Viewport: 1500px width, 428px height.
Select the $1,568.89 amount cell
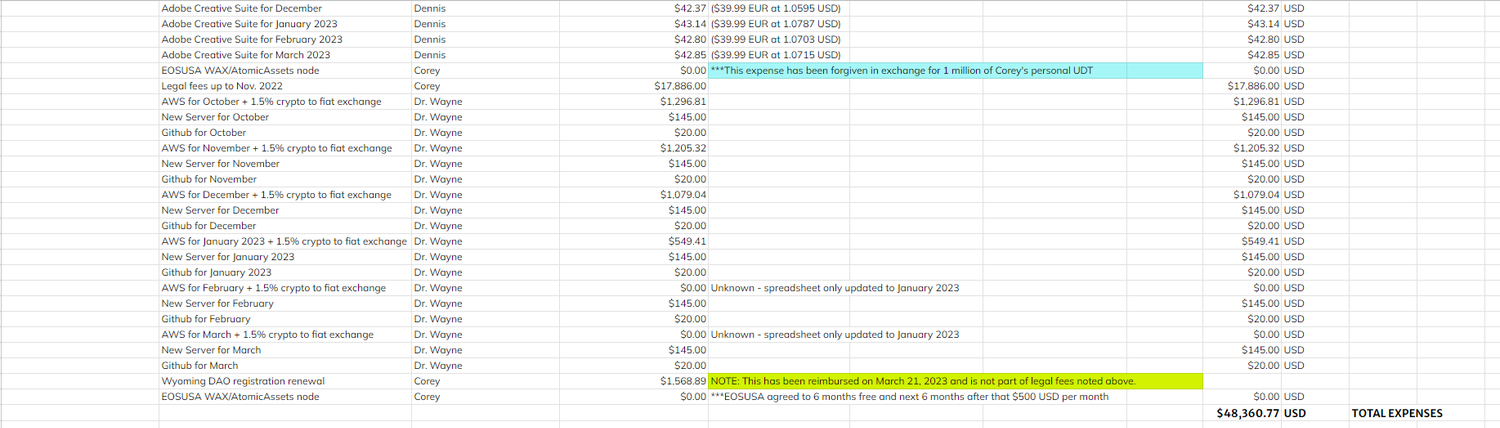pyautogui.click(x=679, y=381)
